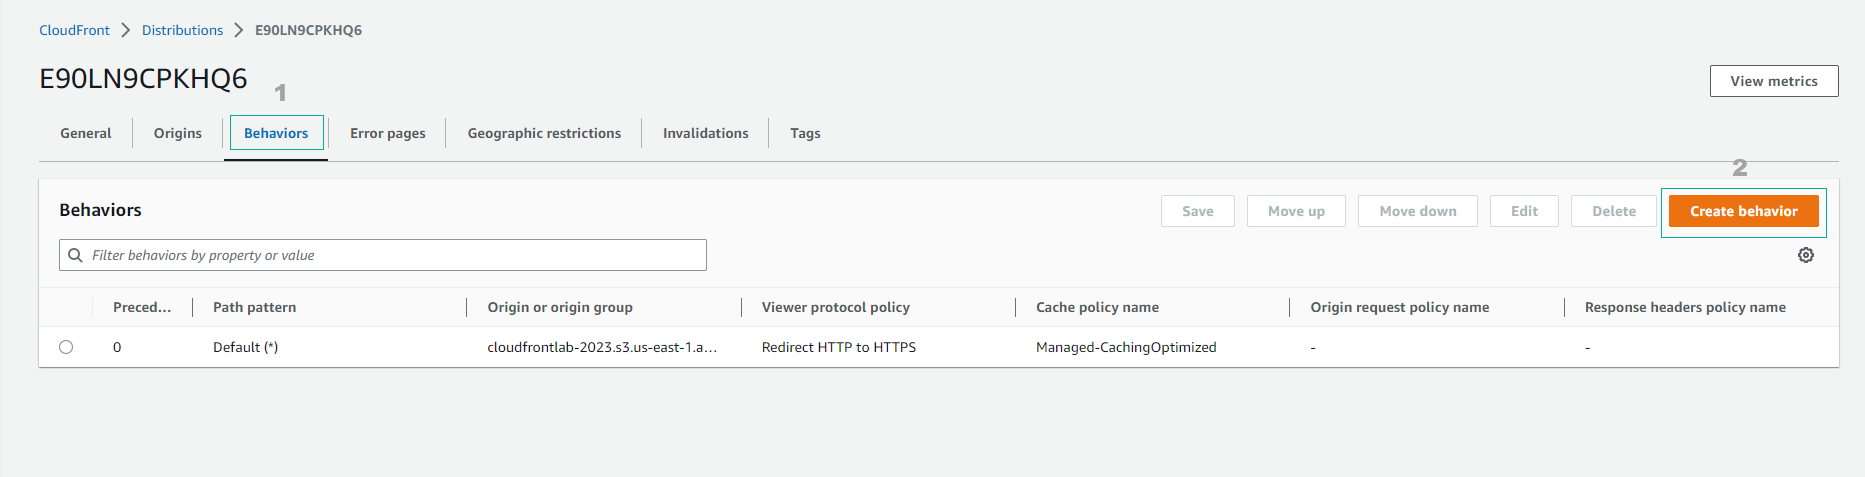This screenshot has height=477, width=1865.
Task: Sort by the Path pattern column header
Action: (x=254, y=307)
